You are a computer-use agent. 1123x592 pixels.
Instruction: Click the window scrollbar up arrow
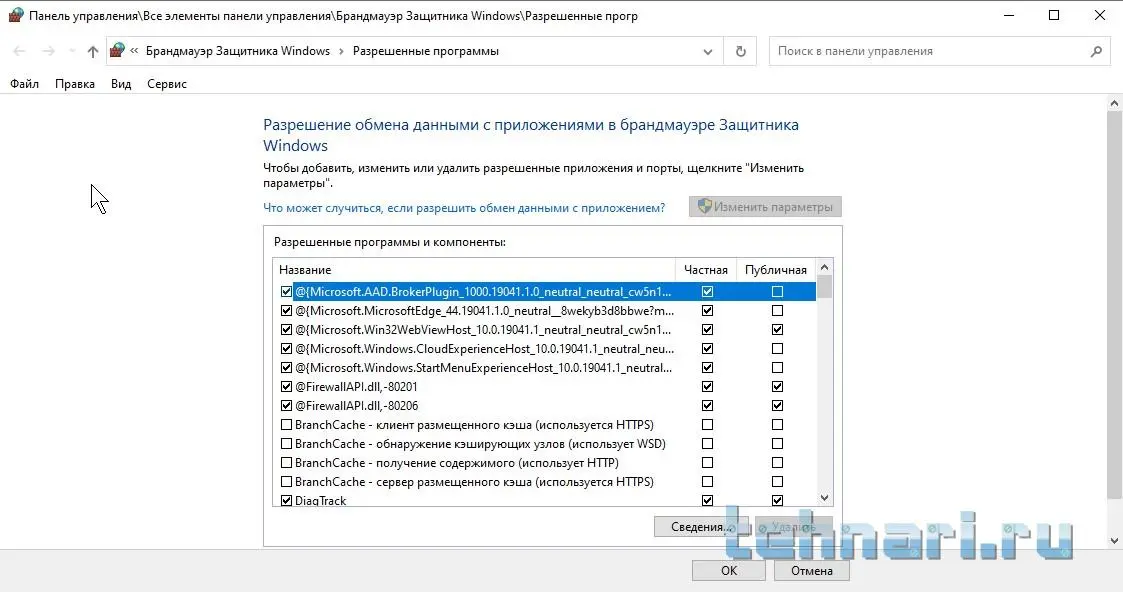[1114, 103]
